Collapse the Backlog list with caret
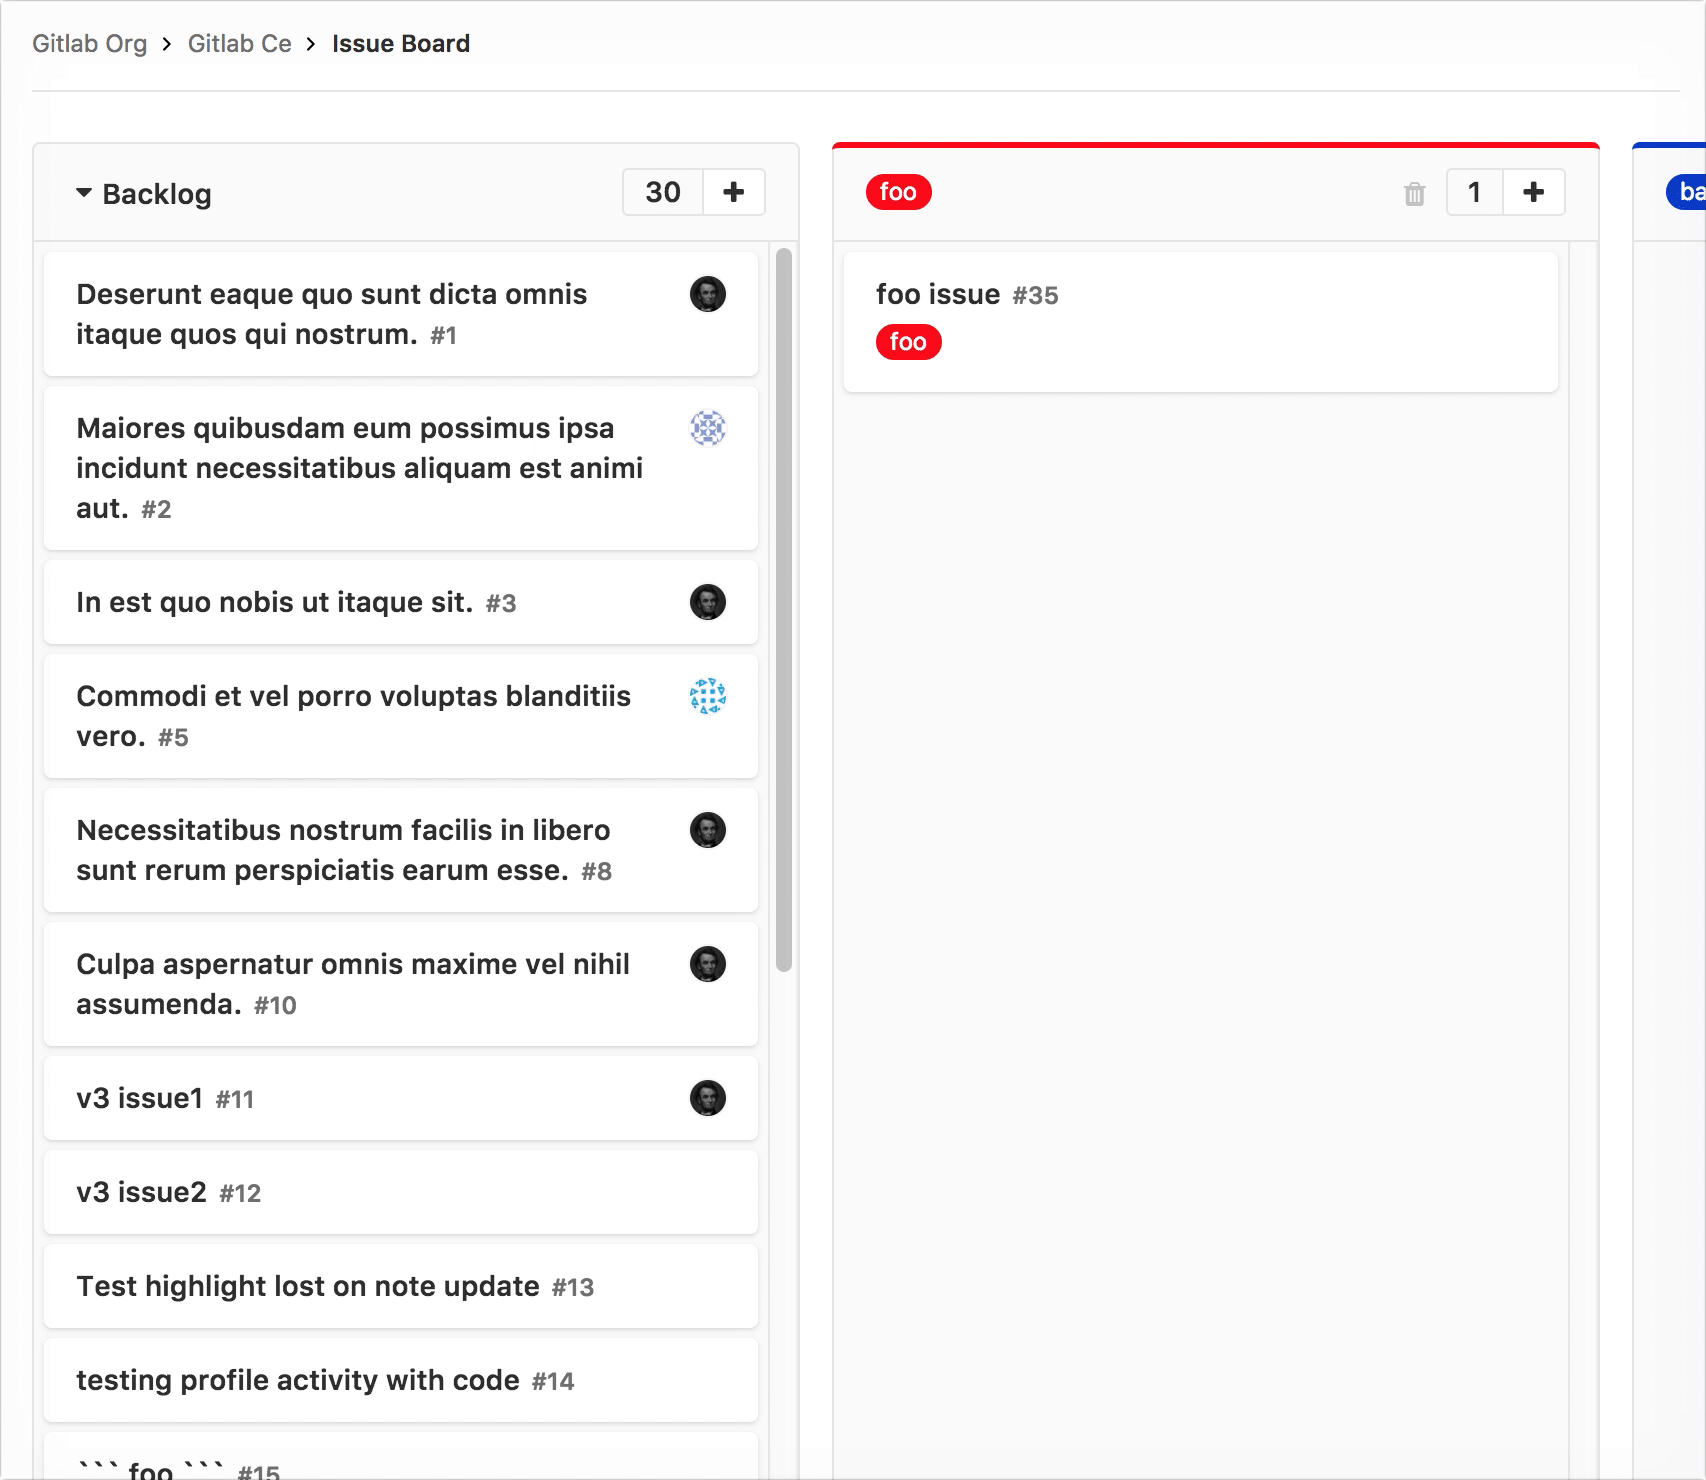This screenshot has width=1706, height=1480. (x=84, y=193)
